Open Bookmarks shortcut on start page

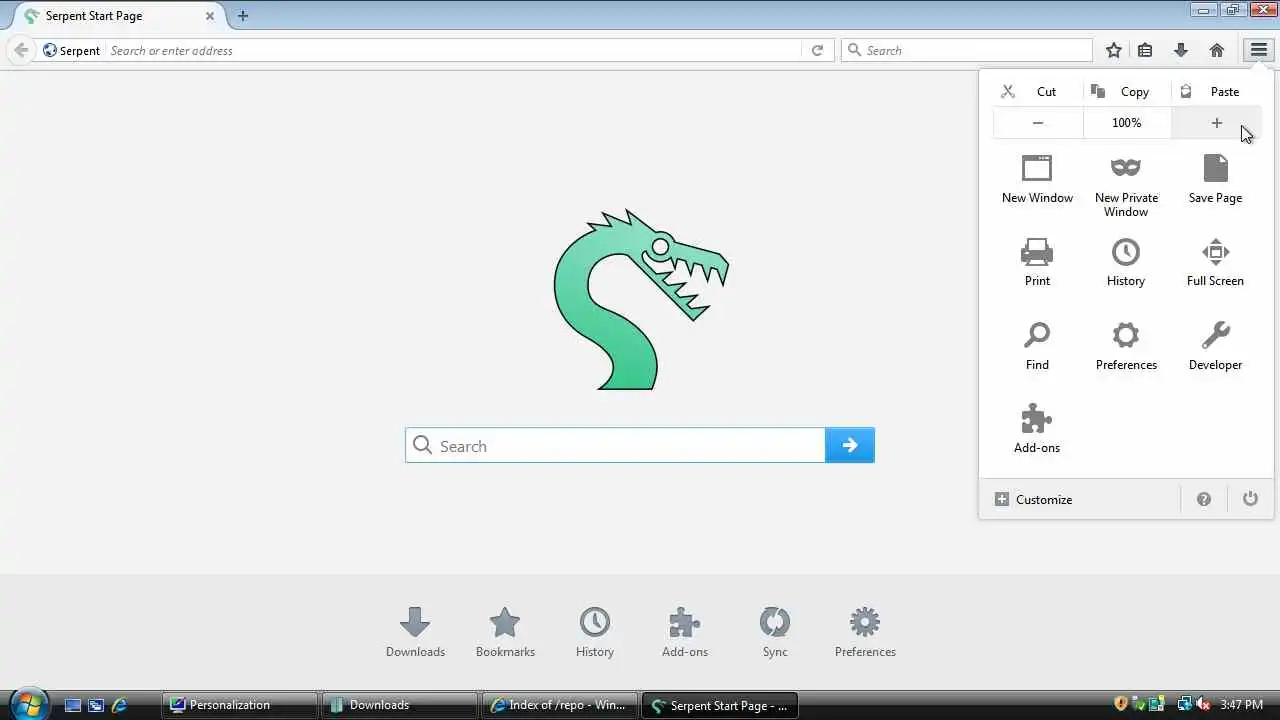(x=505, y=632)
